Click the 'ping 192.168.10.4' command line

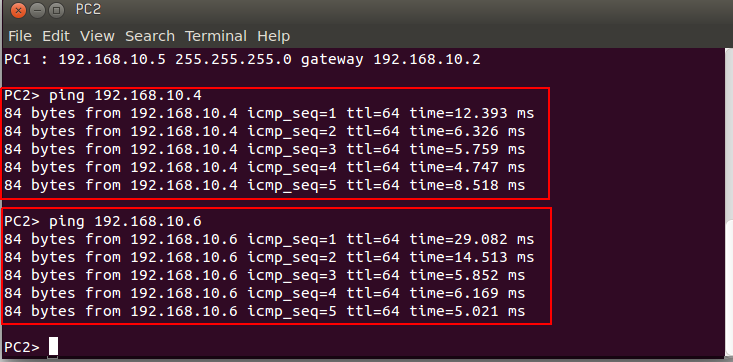point(103,95)
